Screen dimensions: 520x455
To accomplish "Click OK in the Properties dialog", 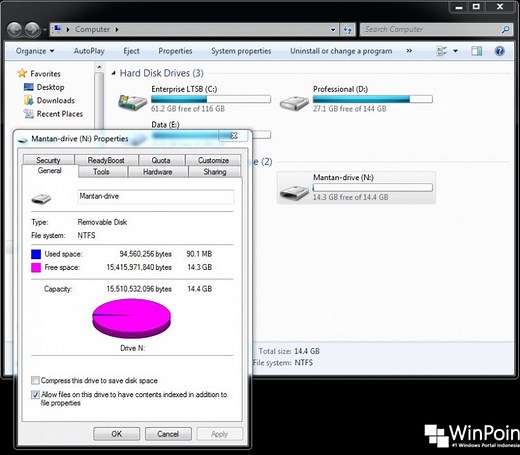I will (116, 434).
